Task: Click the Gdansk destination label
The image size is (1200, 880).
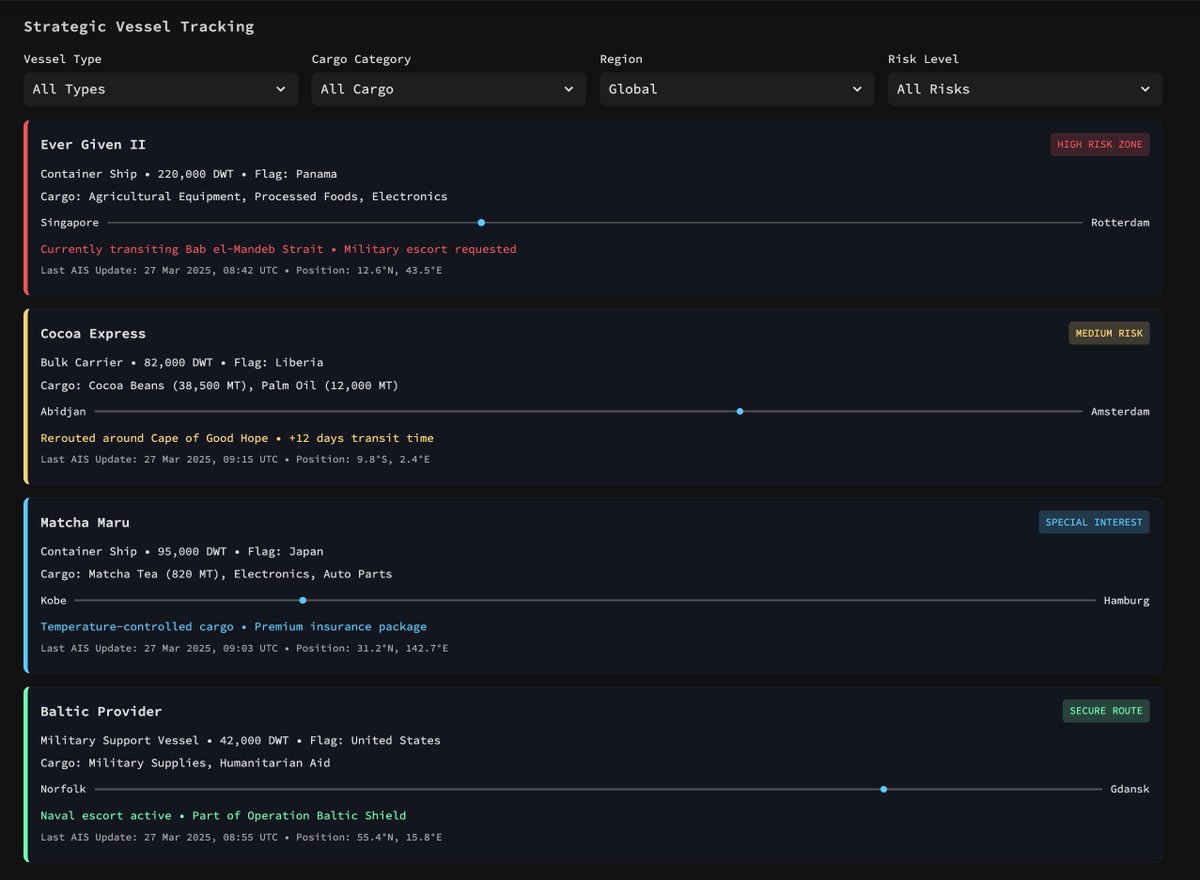Action: coord(1130,789)
